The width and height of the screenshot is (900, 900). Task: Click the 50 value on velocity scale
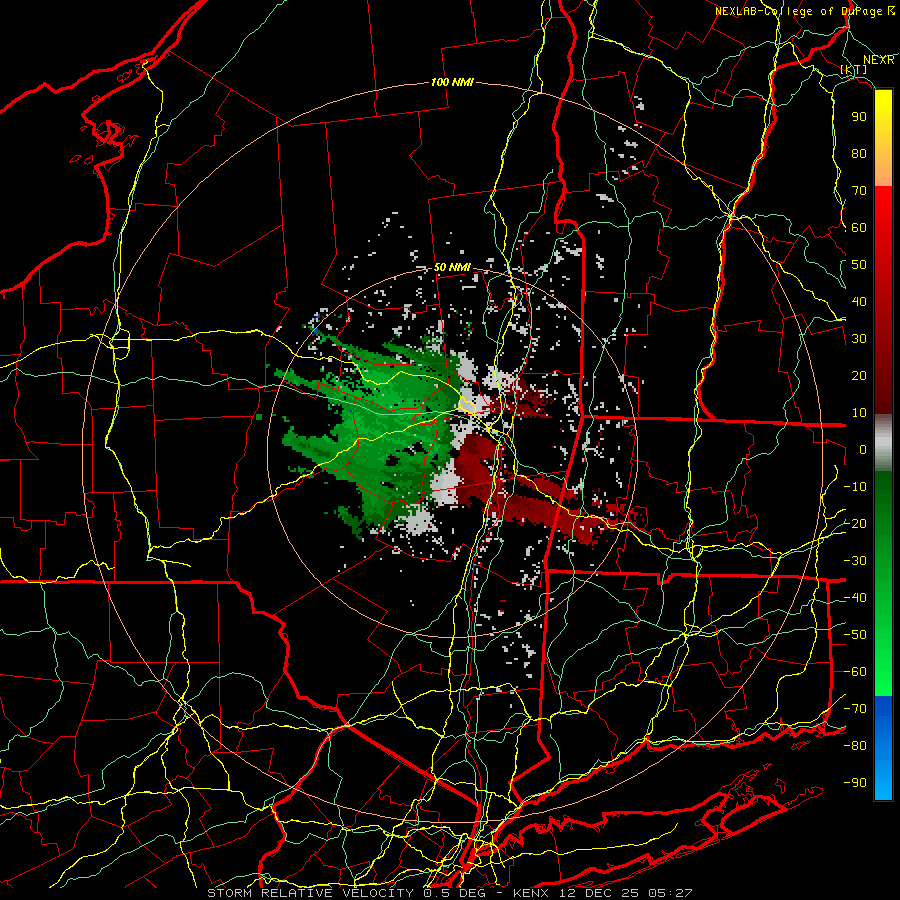click(859, 265)
